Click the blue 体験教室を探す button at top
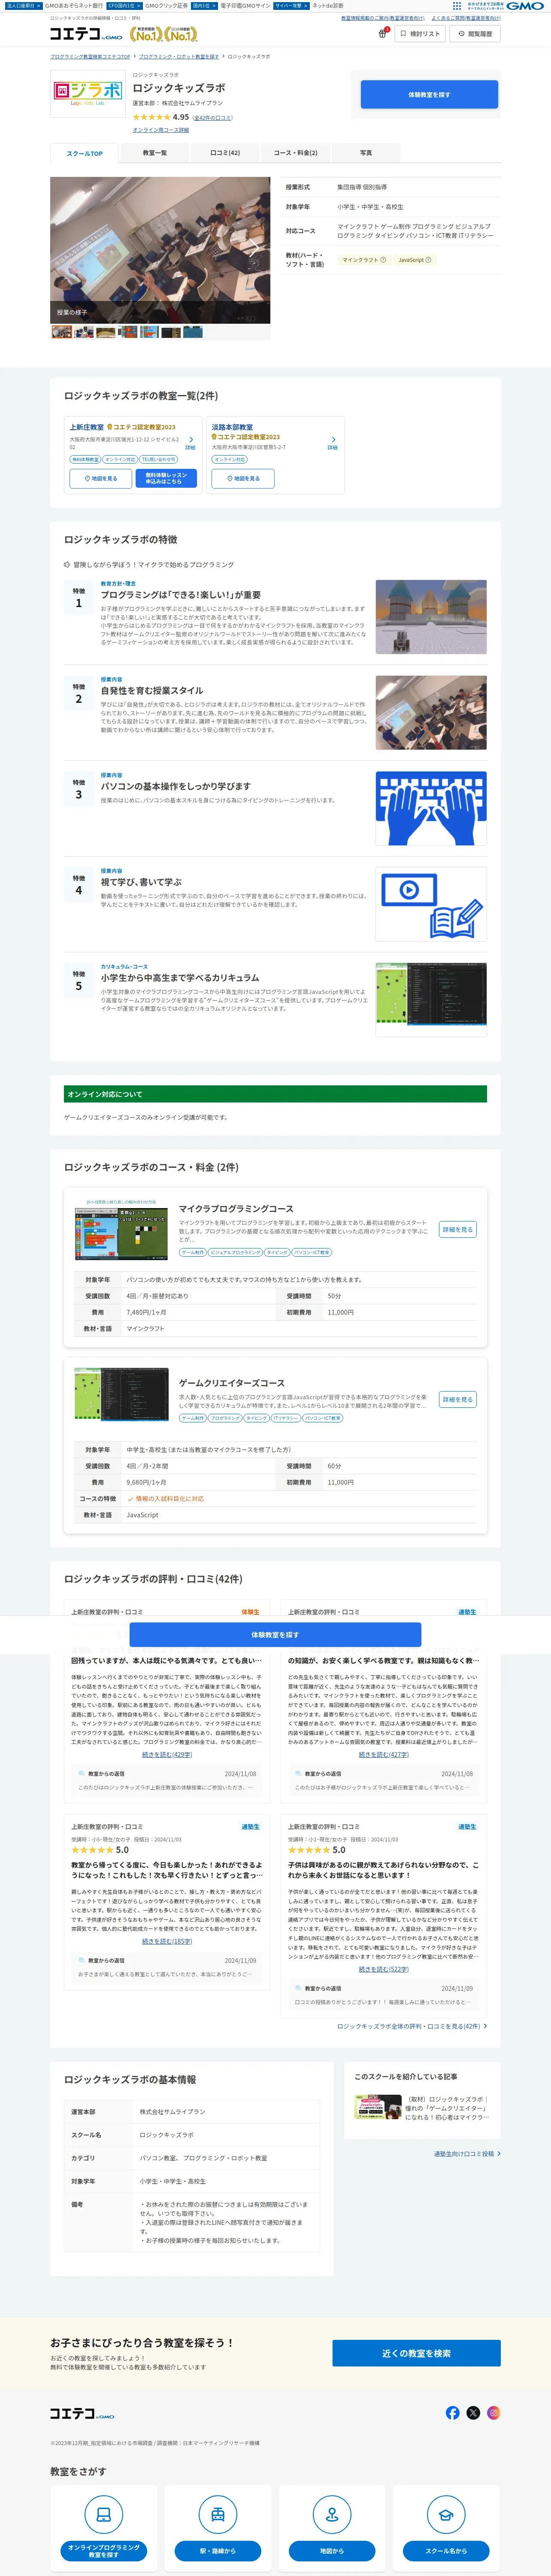Image resolution: width=551 pixels, height=2576 pixels. 429,94
